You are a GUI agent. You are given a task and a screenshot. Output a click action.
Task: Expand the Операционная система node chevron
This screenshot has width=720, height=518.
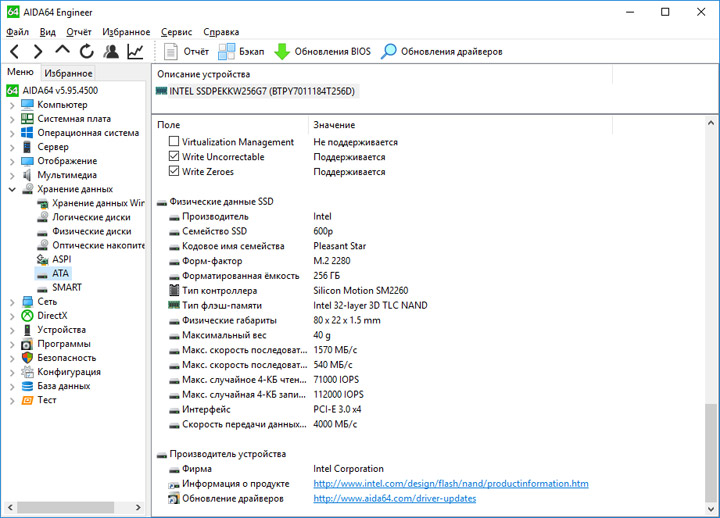coord(12,134)
